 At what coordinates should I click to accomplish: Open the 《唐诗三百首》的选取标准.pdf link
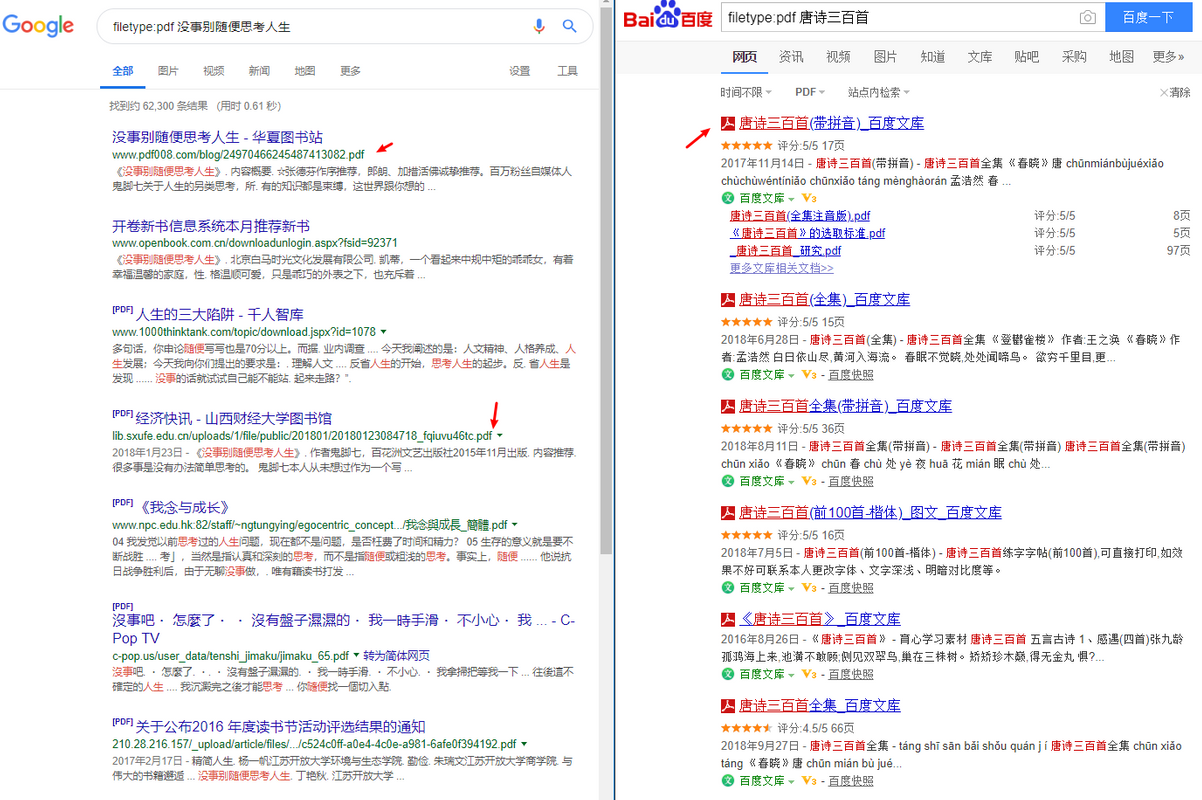808,233
